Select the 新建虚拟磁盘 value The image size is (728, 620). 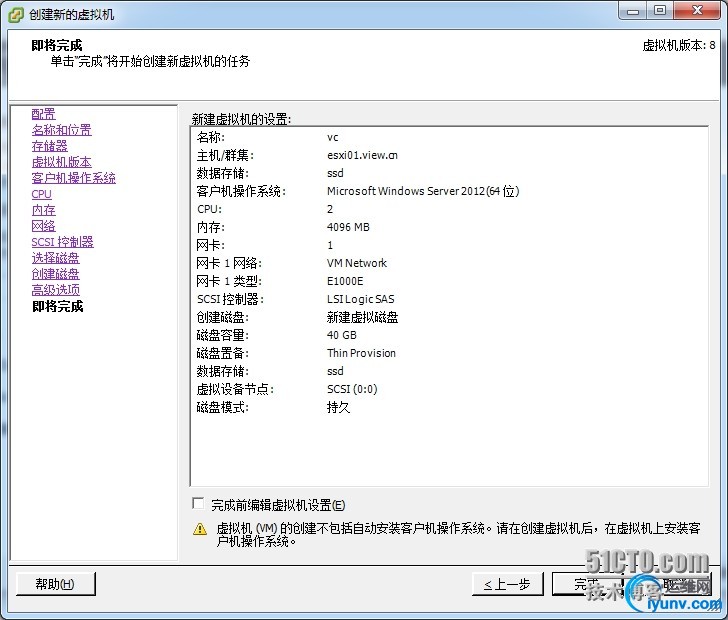point(362,318)
